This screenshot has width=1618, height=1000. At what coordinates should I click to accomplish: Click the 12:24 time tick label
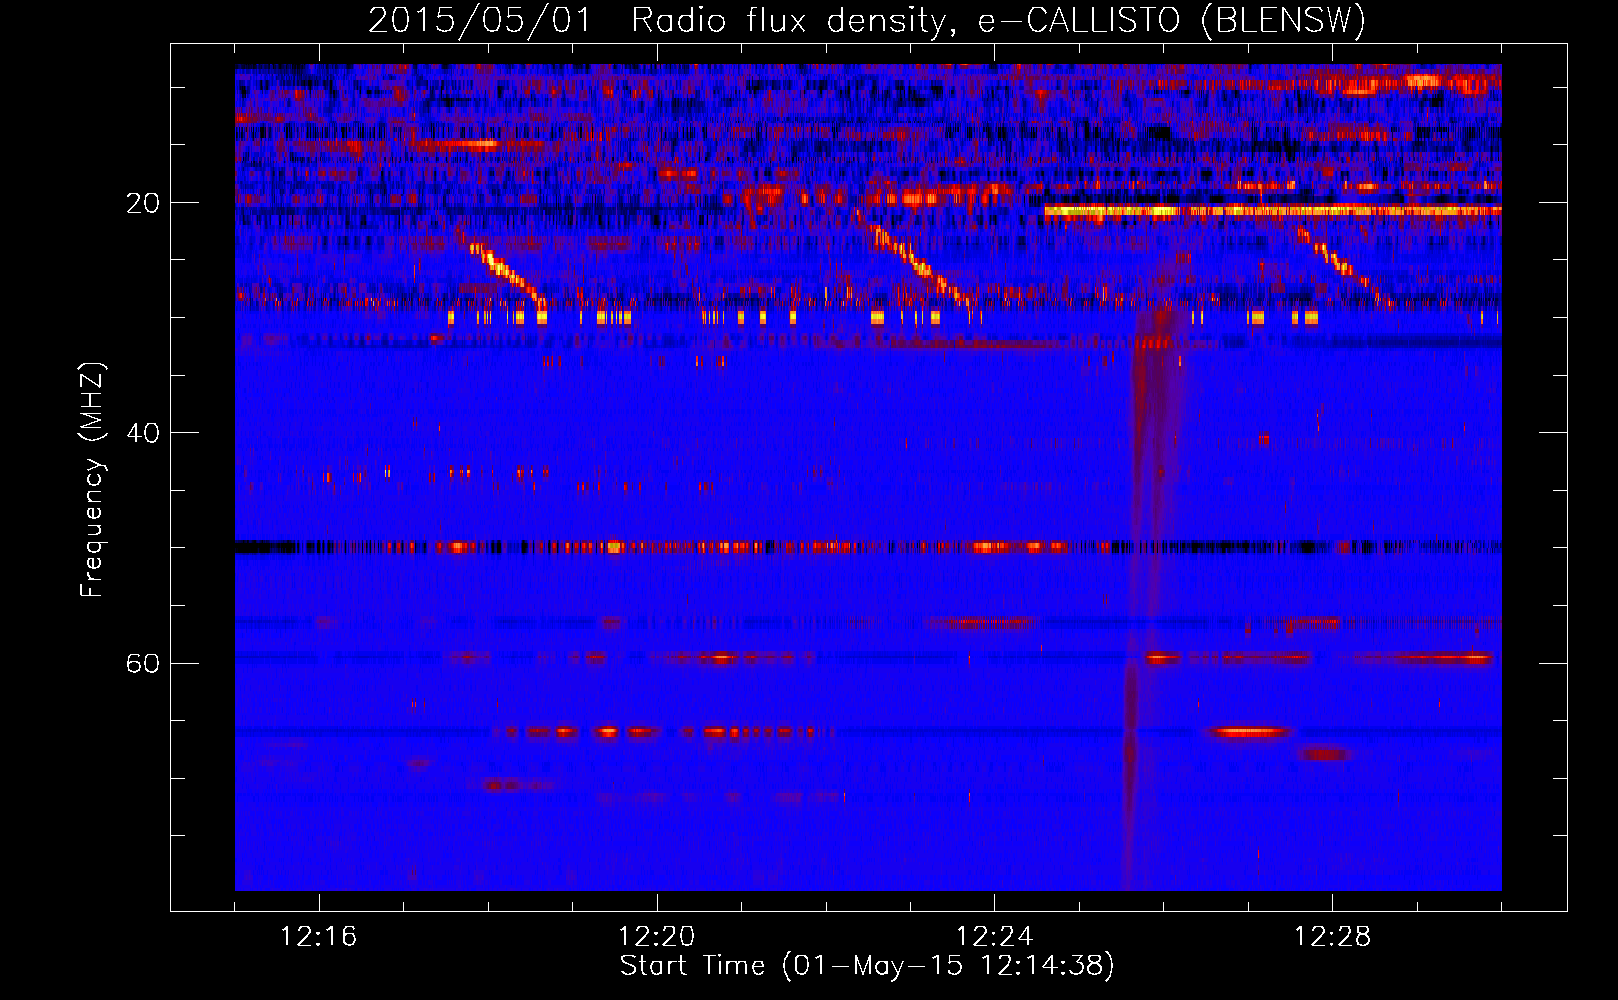pyautogui.click(x=995, y=937)
